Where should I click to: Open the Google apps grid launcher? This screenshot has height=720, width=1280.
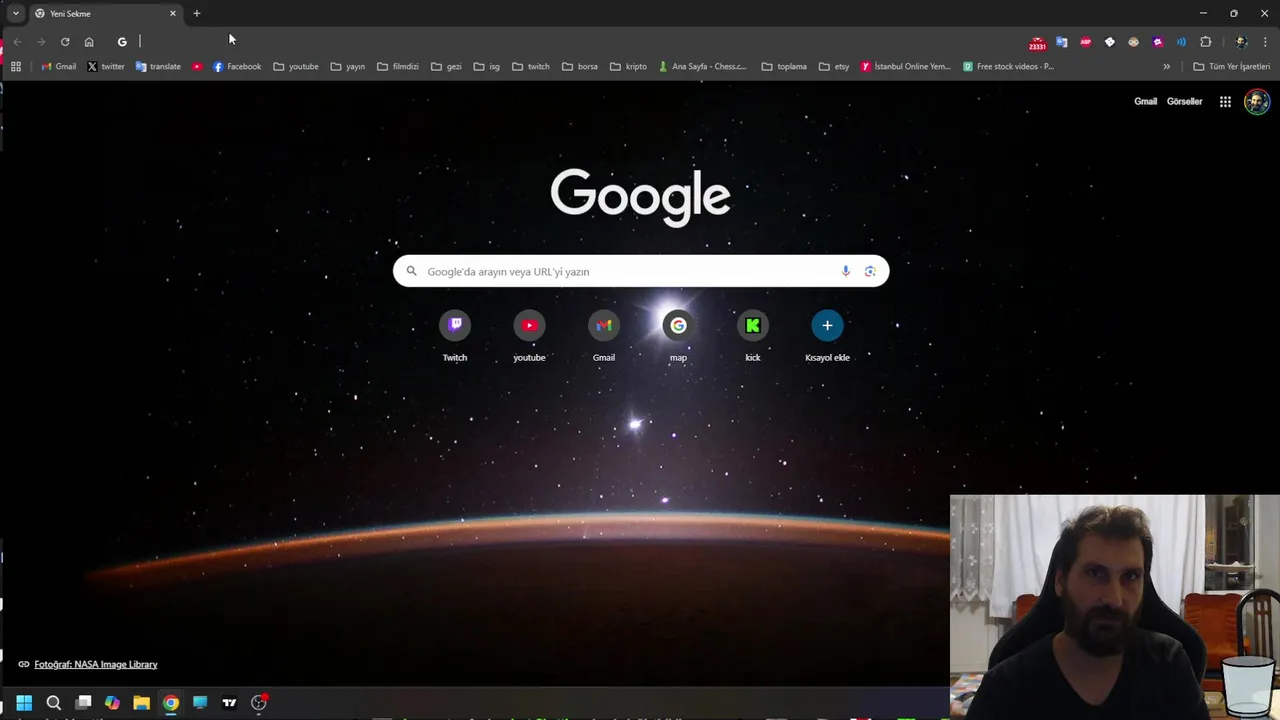click(1225, 101)
